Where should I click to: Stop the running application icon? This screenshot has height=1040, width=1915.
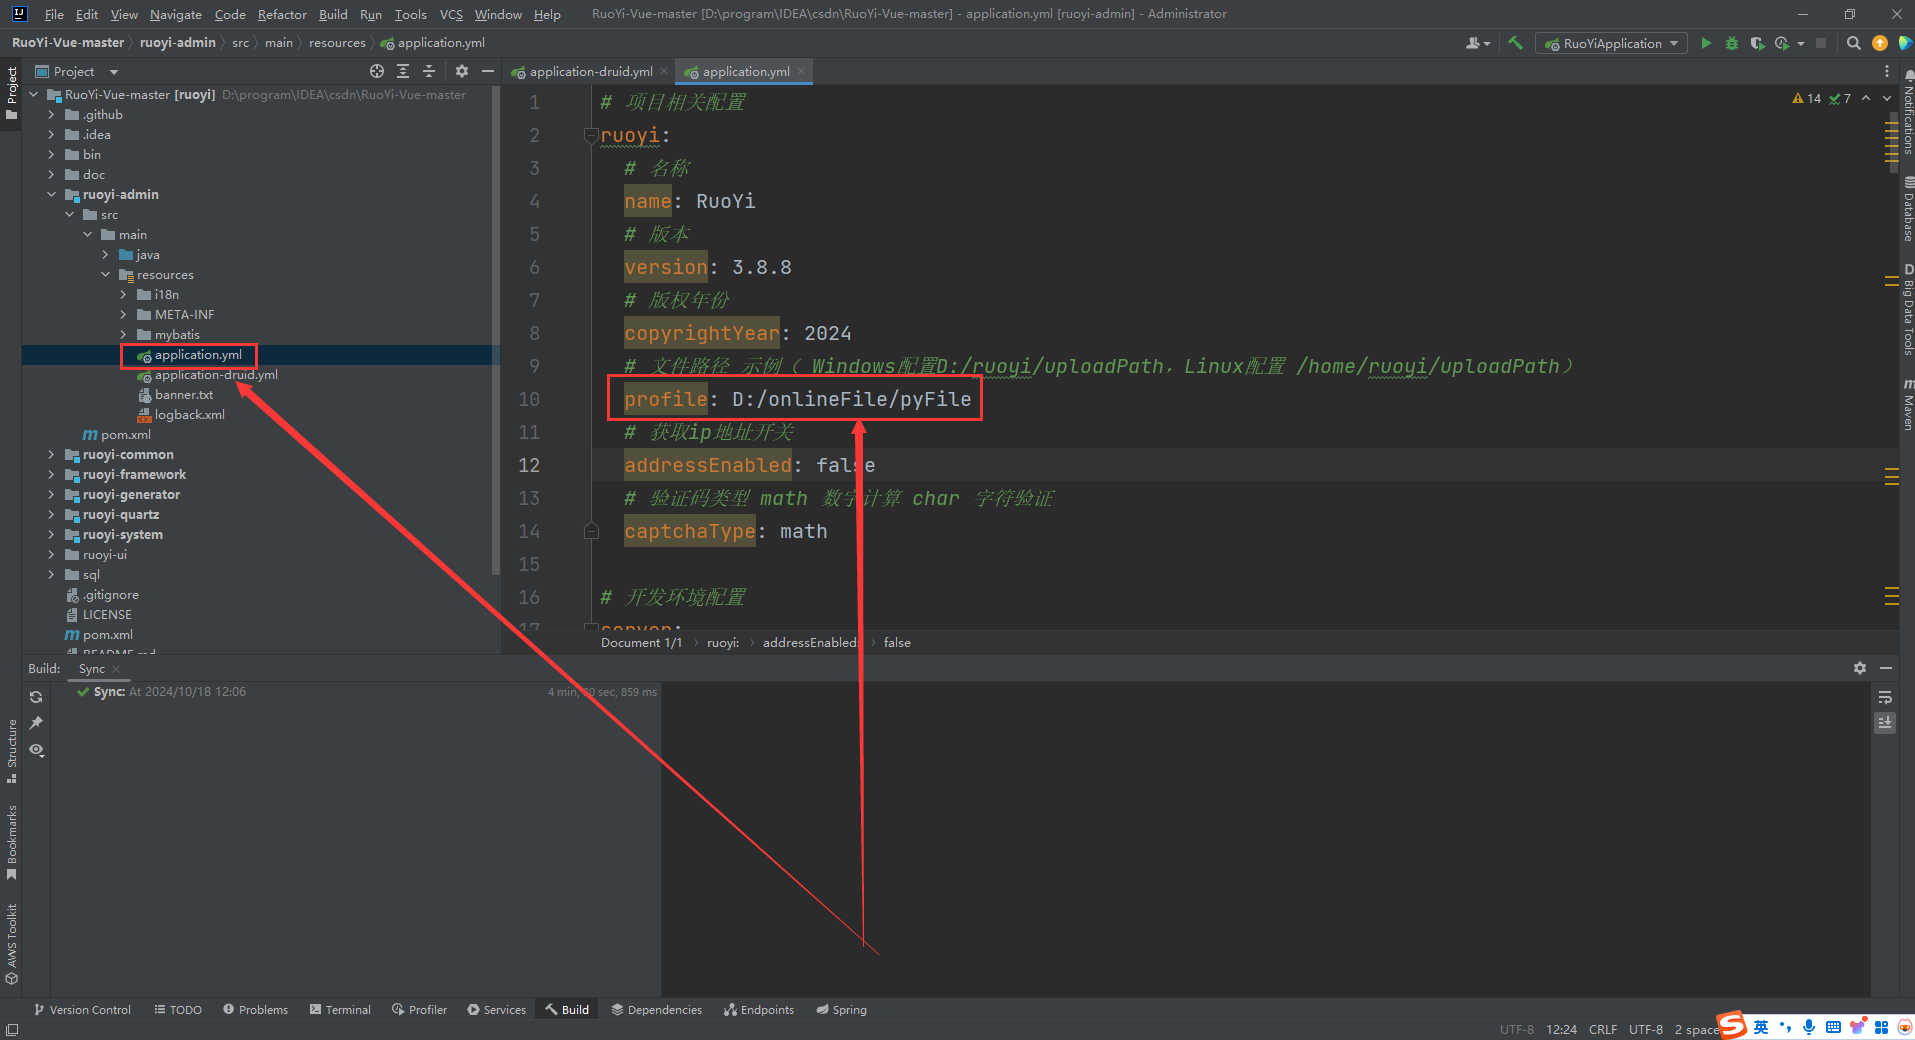click(x=1821, y=43)
